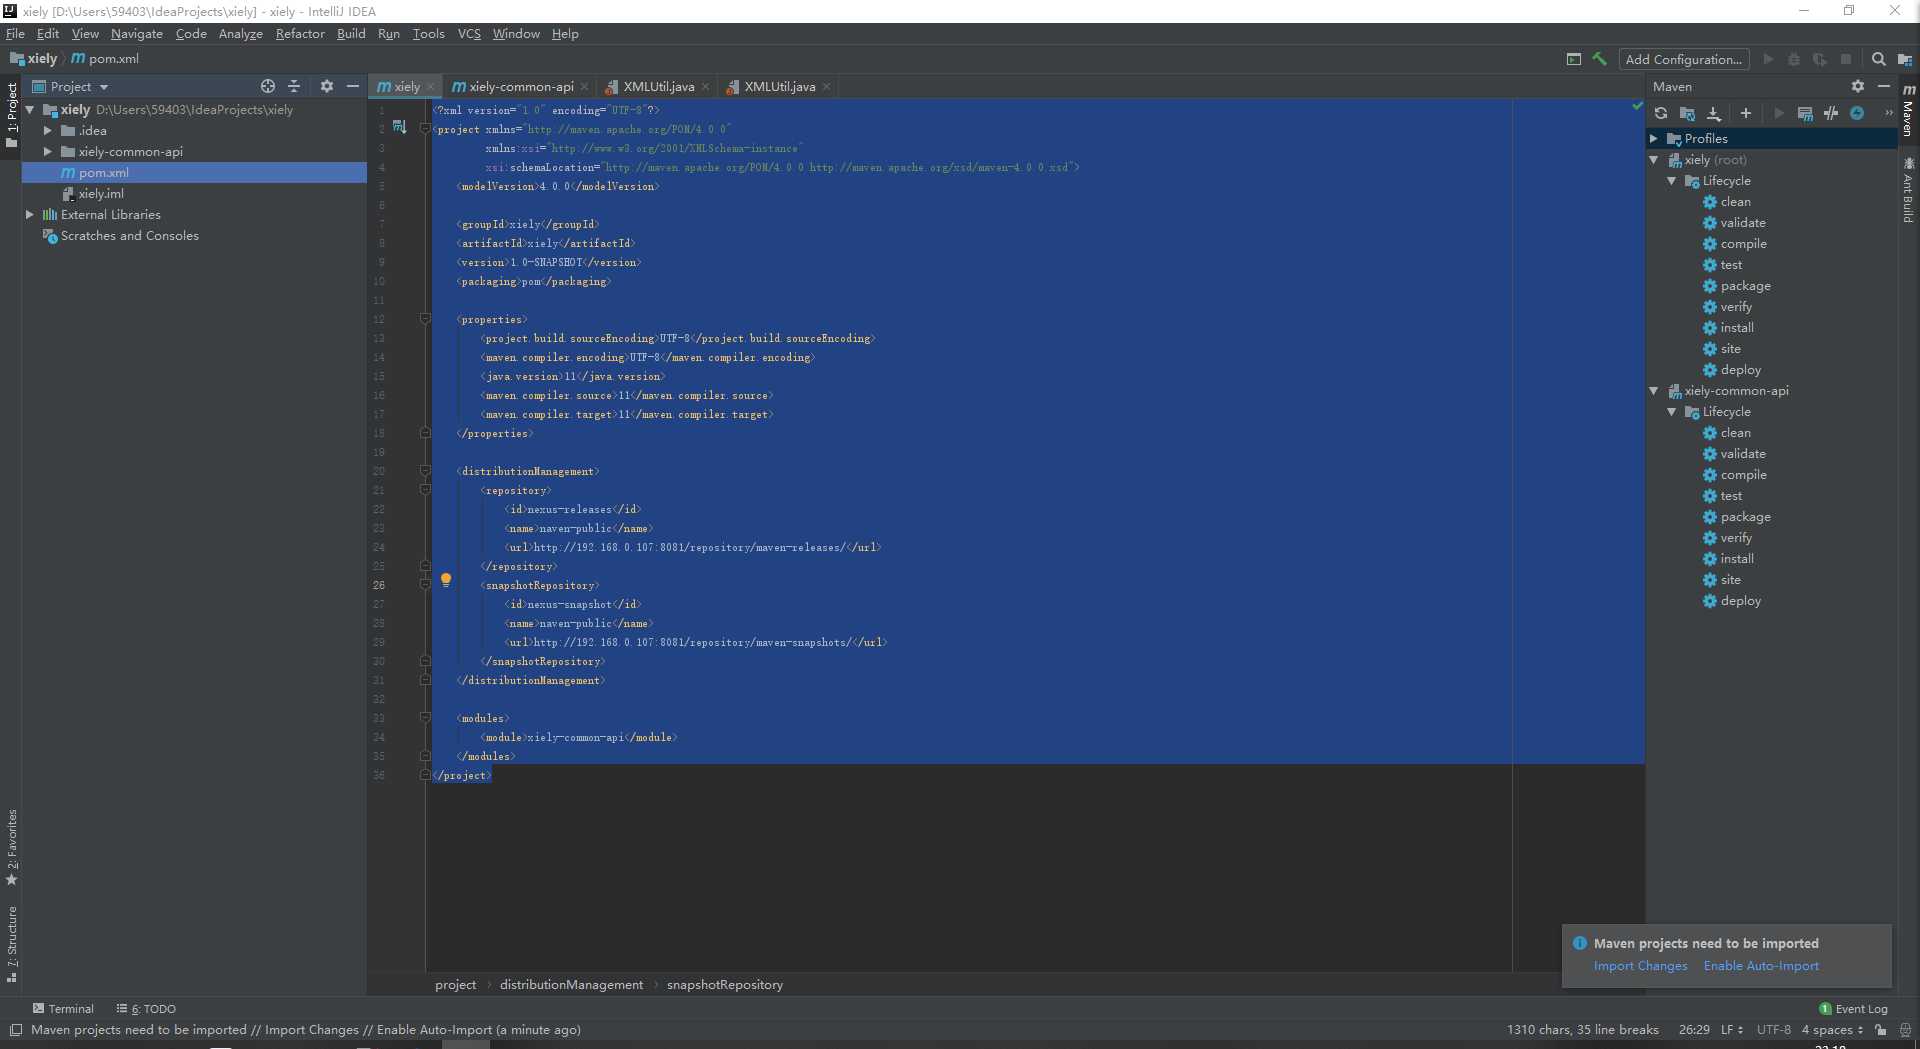
Task: Expand the .idea folder
Action: [47, 130]
